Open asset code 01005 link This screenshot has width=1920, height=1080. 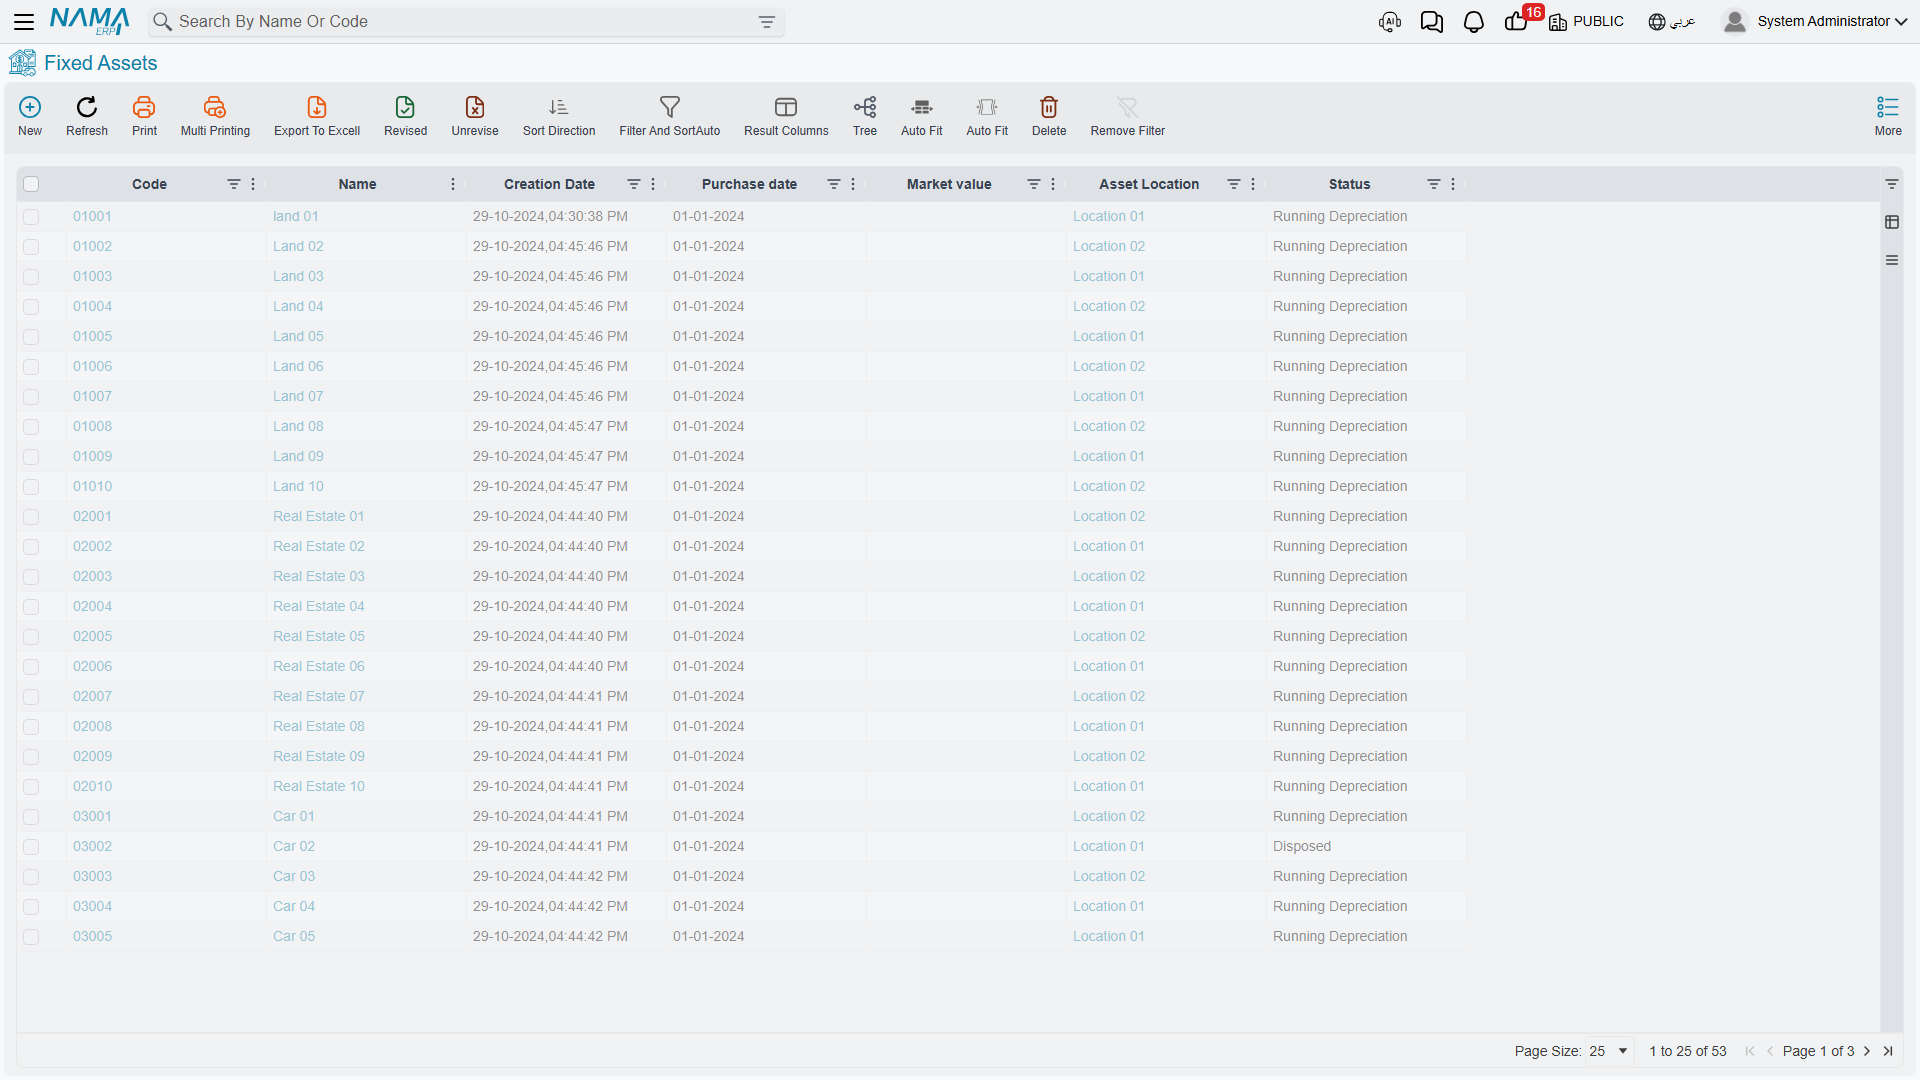(92, 336)
